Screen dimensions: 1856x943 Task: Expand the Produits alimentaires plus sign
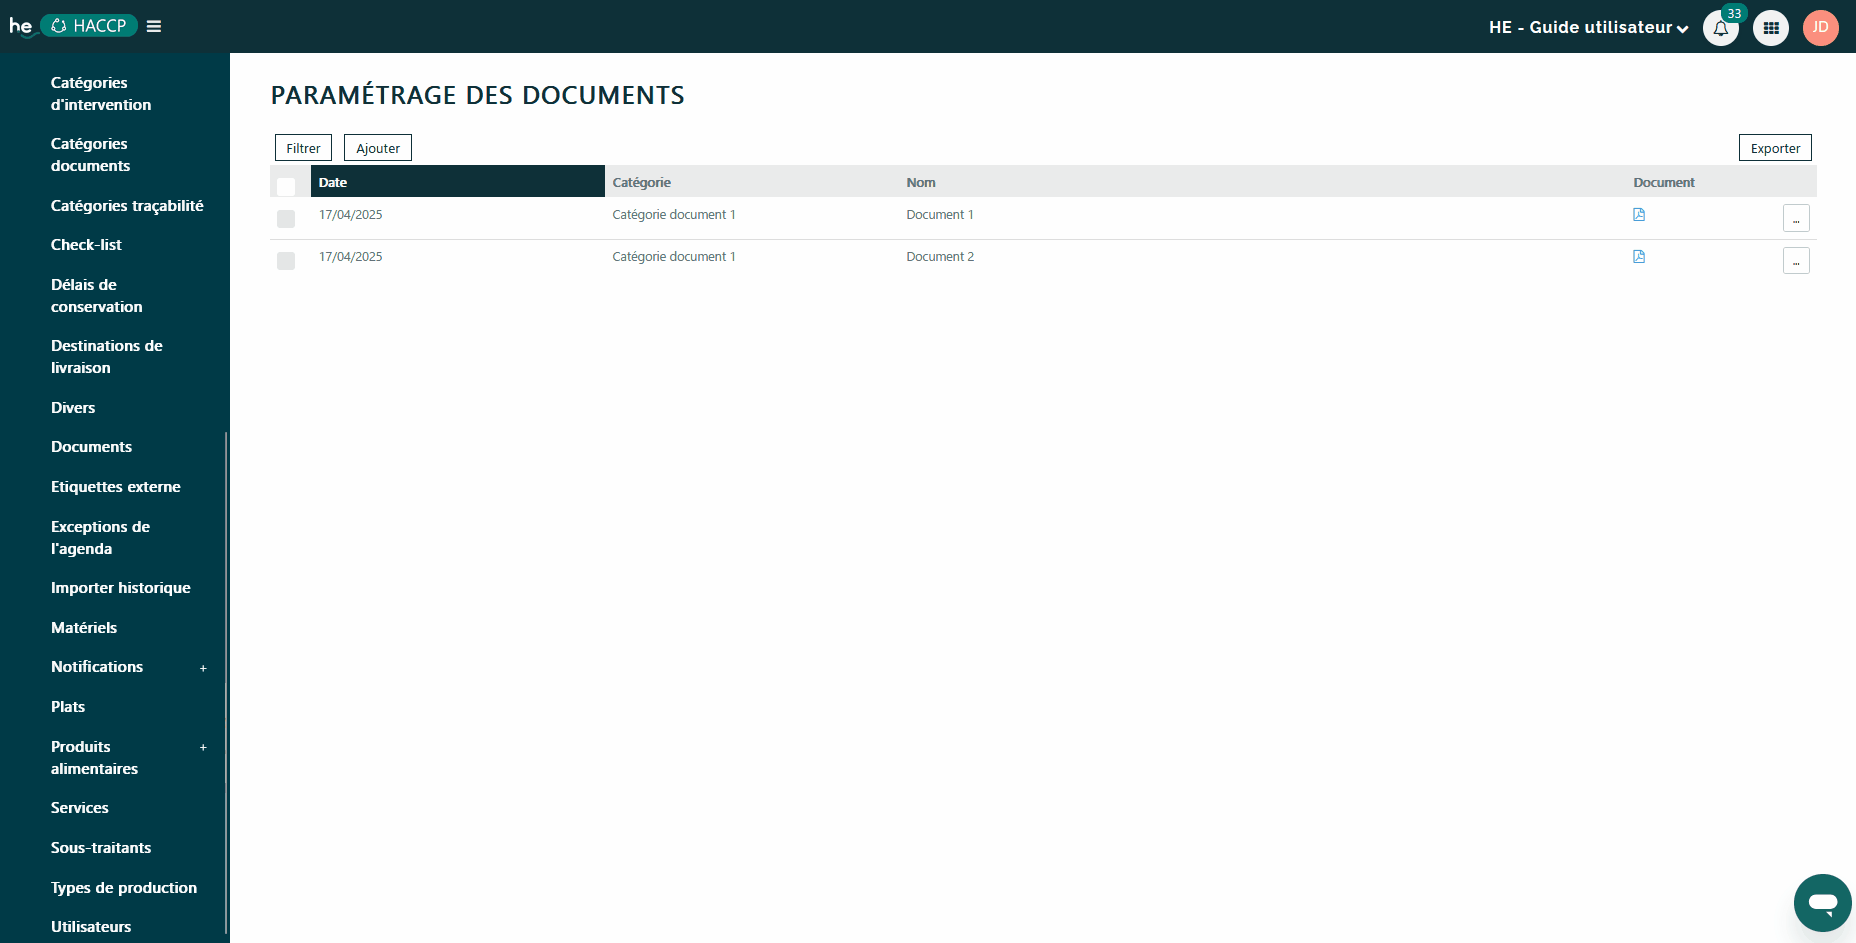pyautogui.click(x=203, y=748)
